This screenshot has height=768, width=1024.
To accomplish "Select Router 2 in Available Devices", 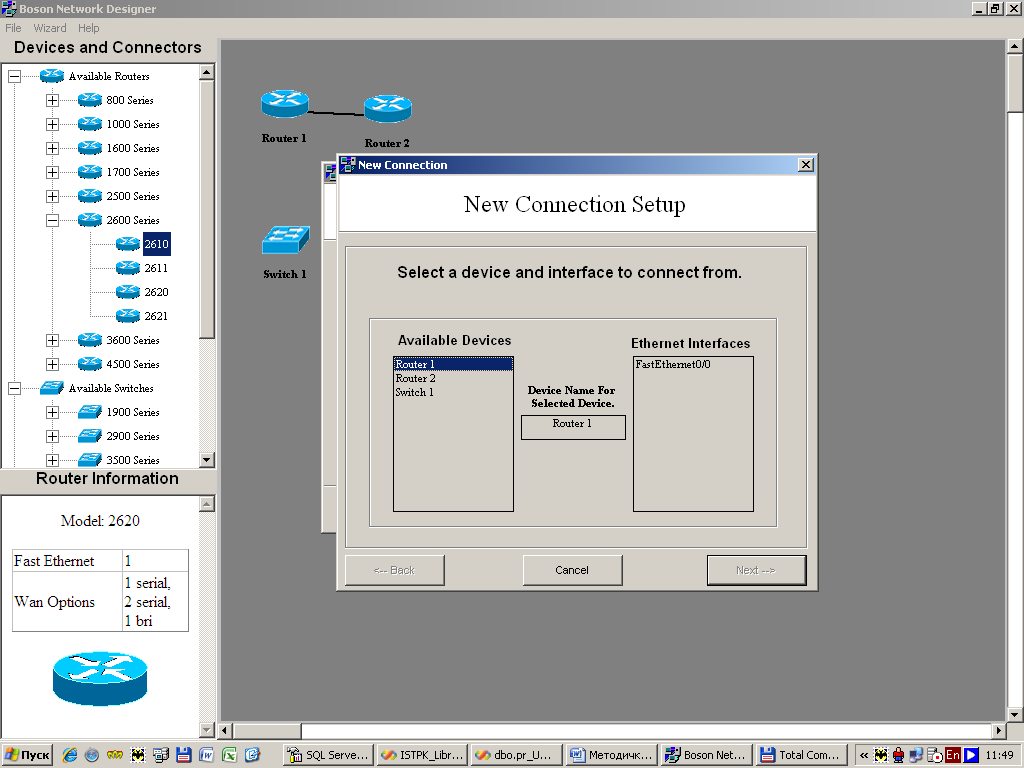I will pyautogui.click(x=453, y=378).
